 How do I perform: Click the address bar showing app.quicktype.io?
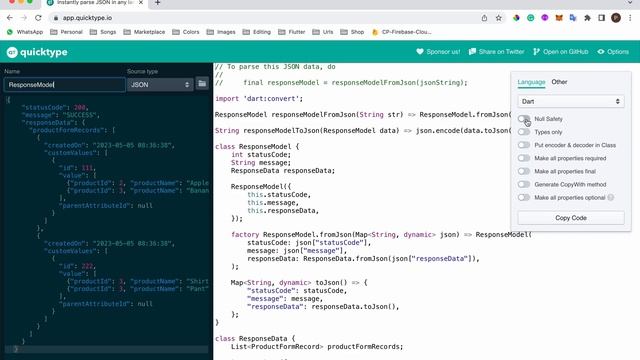point(261,18)
